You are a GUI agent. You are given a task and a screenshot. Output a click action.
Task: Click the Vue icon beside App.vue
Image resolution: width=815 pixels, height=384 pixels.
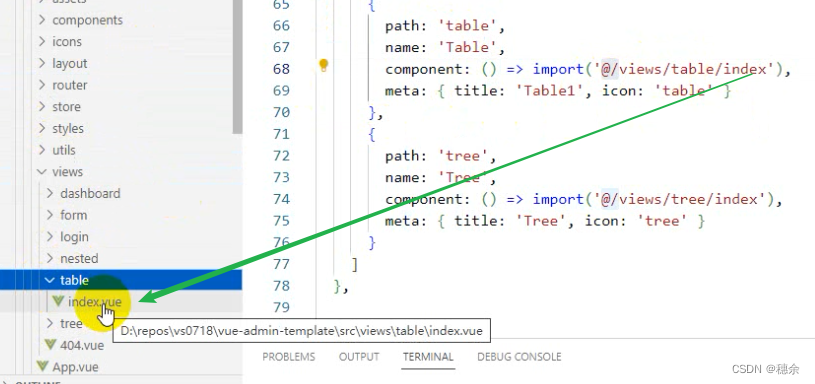click(43, 367)
